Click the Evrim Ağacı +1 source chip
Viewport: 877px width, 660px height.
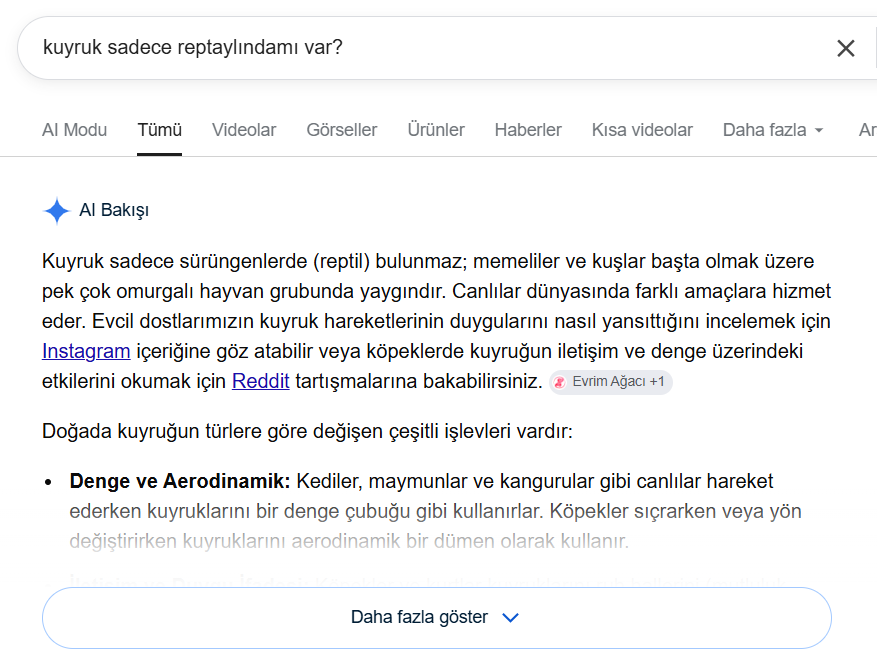611,382
